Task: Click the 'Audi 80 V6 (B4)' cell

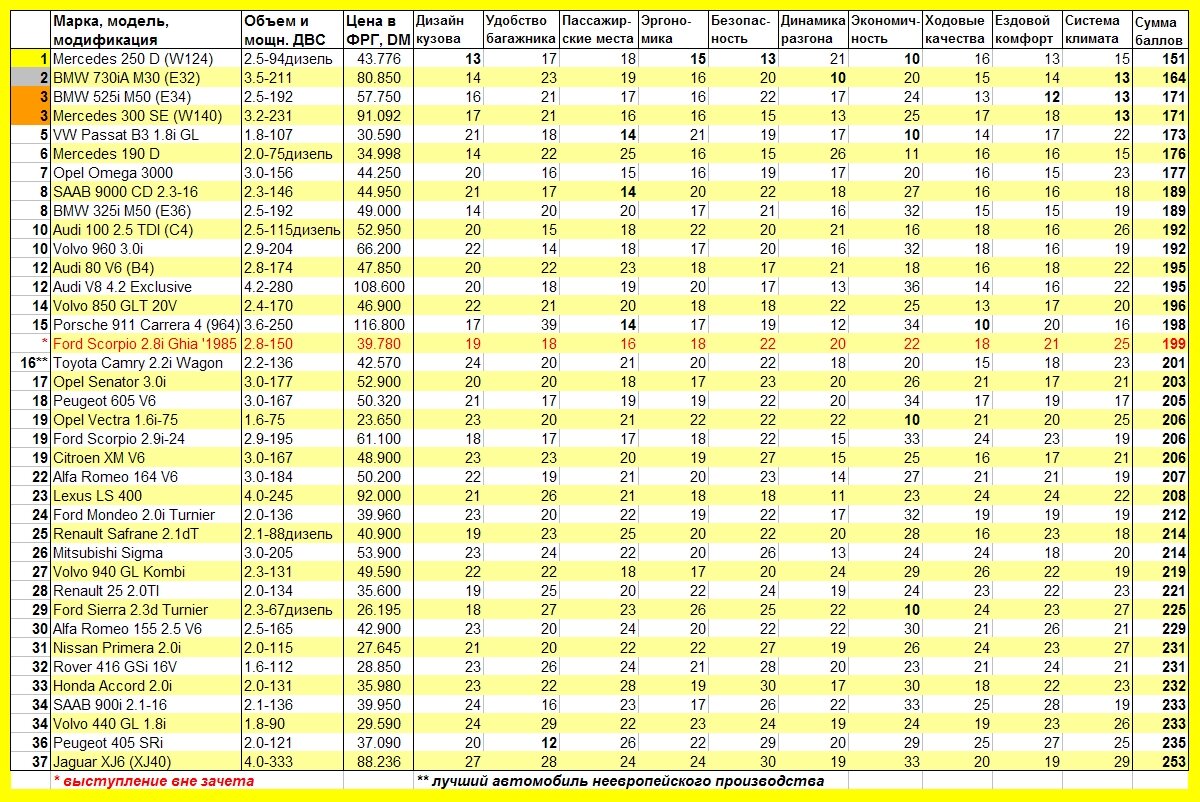Action: point(145,268)
